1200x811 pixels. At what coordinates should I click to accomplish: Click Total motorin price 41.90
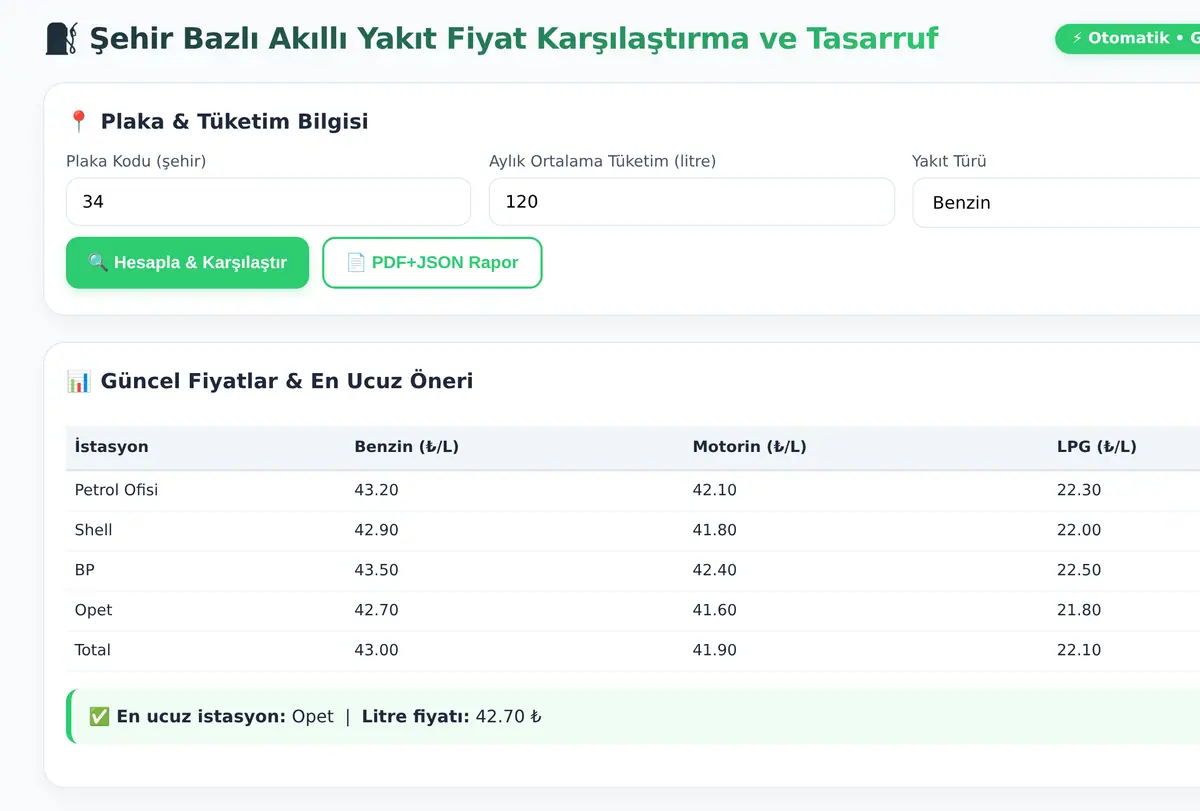coord(714,650)
